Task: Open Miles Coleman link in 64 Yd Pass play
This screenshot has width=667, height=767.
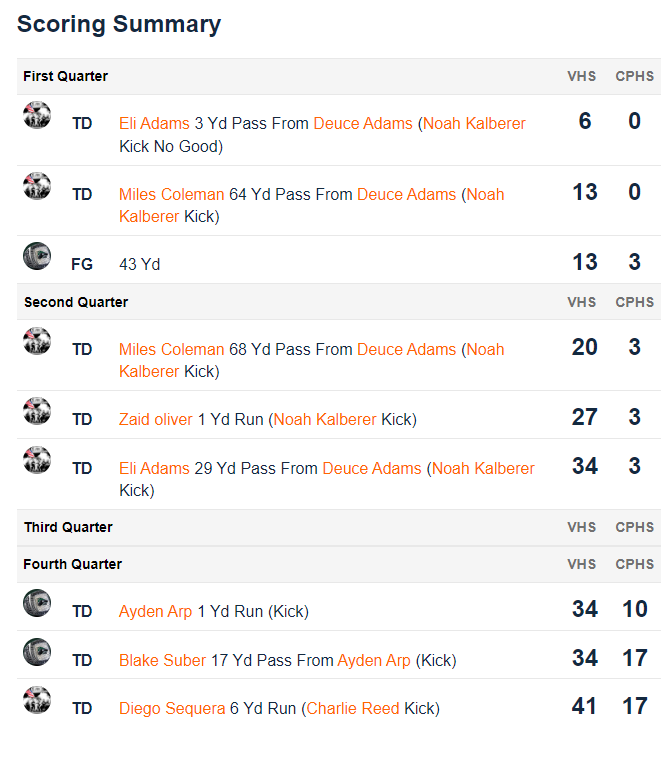Action: 172,194
